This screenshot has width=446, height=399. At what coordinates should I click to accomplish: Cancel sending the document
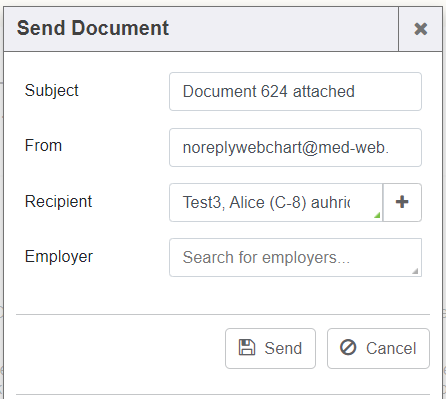(x=378, y=348)
